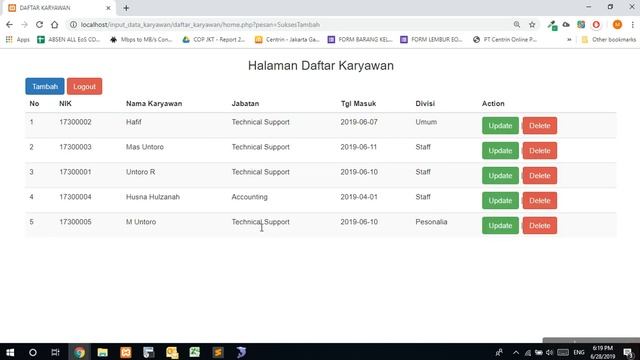Update the M Untoro row
640x360 pixels.
tap(500, 225)
